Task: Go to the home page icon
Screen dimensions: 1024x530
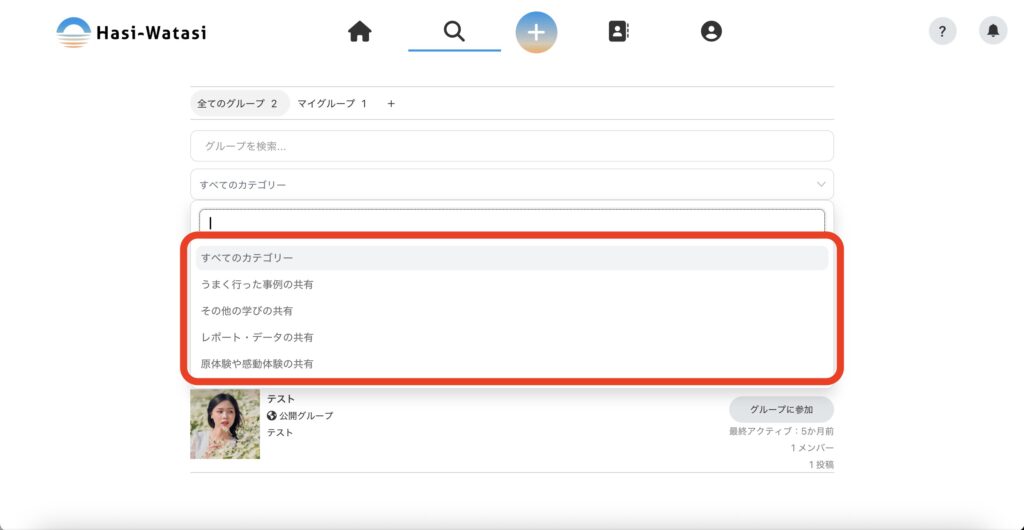Action: pyautogui.click(x=360, y=32)
